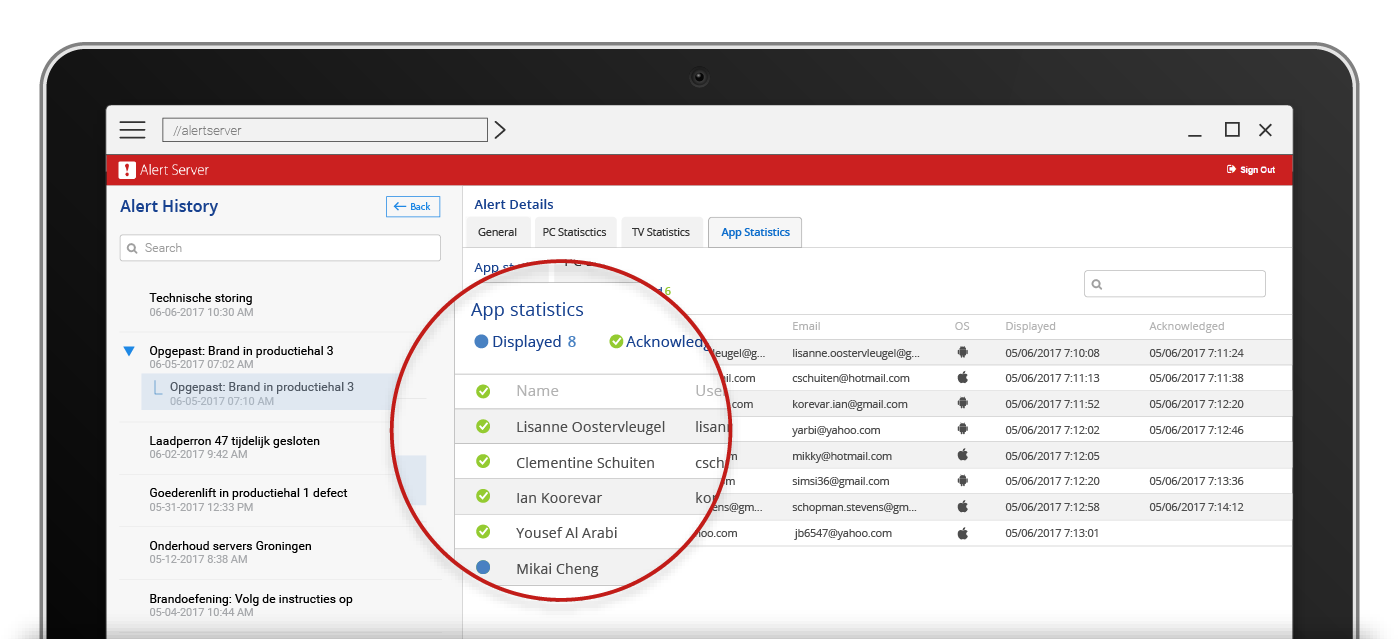
Task: Click the magnifier icon in Alert History search
Action: pos(133,248)
